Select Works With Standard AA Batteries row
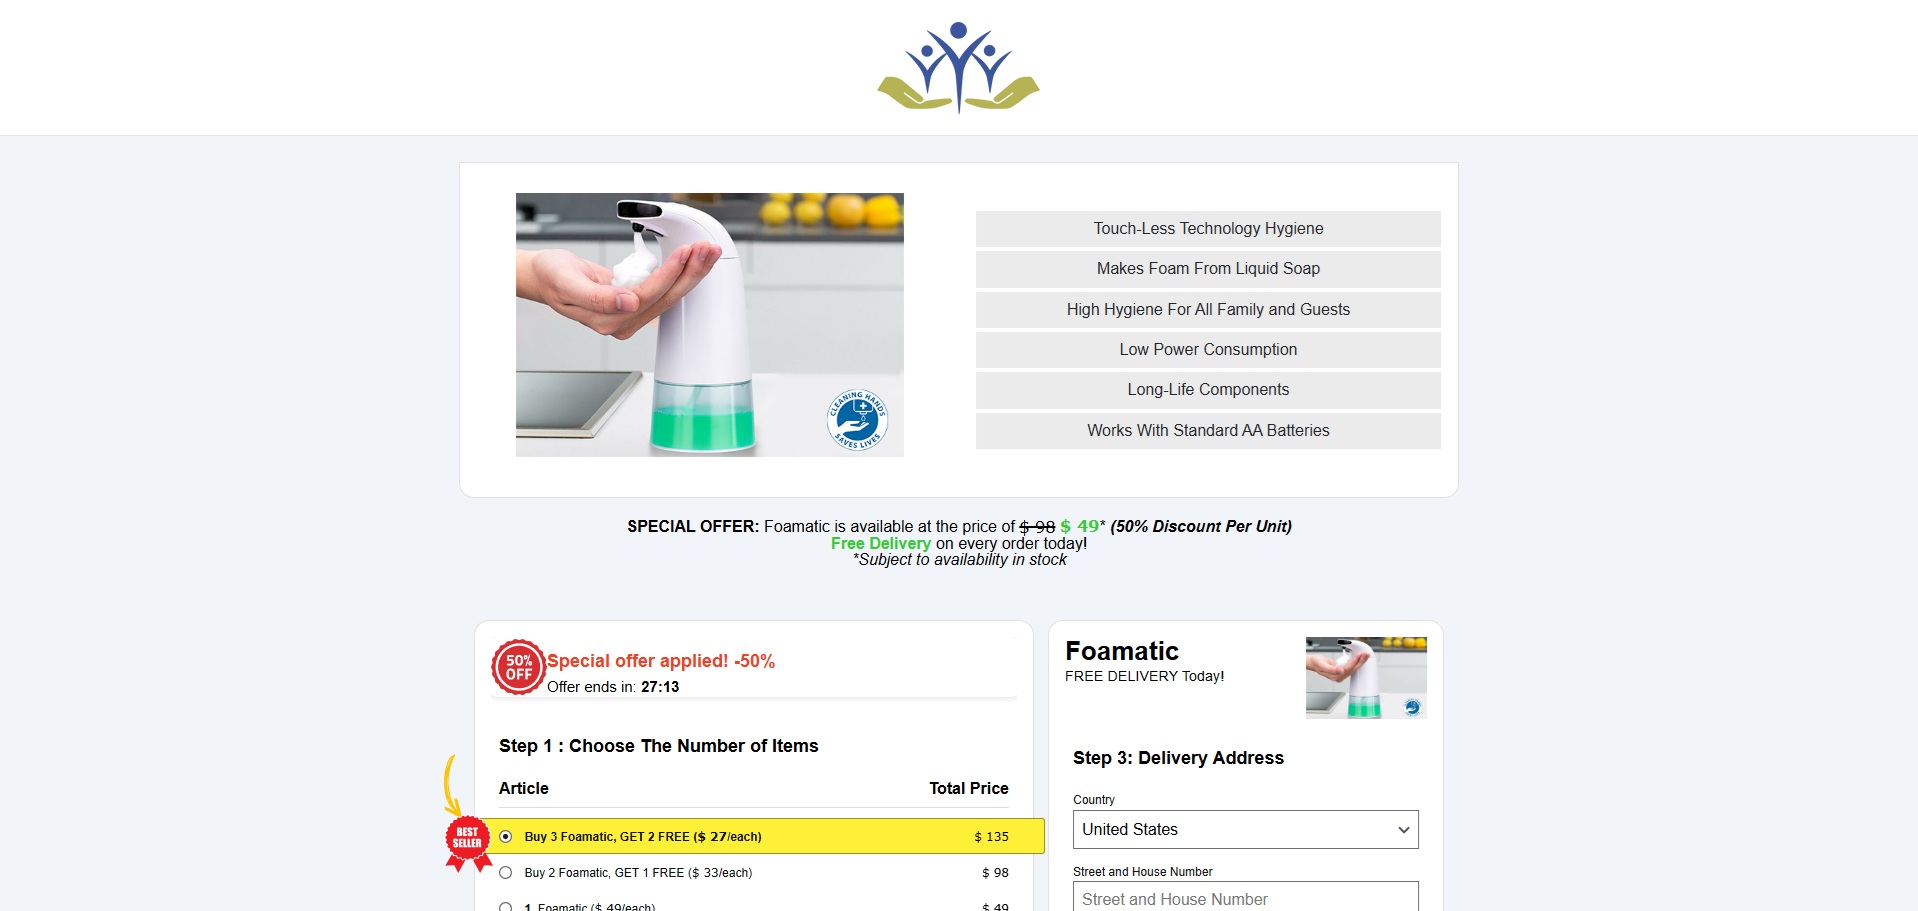1918x911 pixels. click(x=1208, y=431)
